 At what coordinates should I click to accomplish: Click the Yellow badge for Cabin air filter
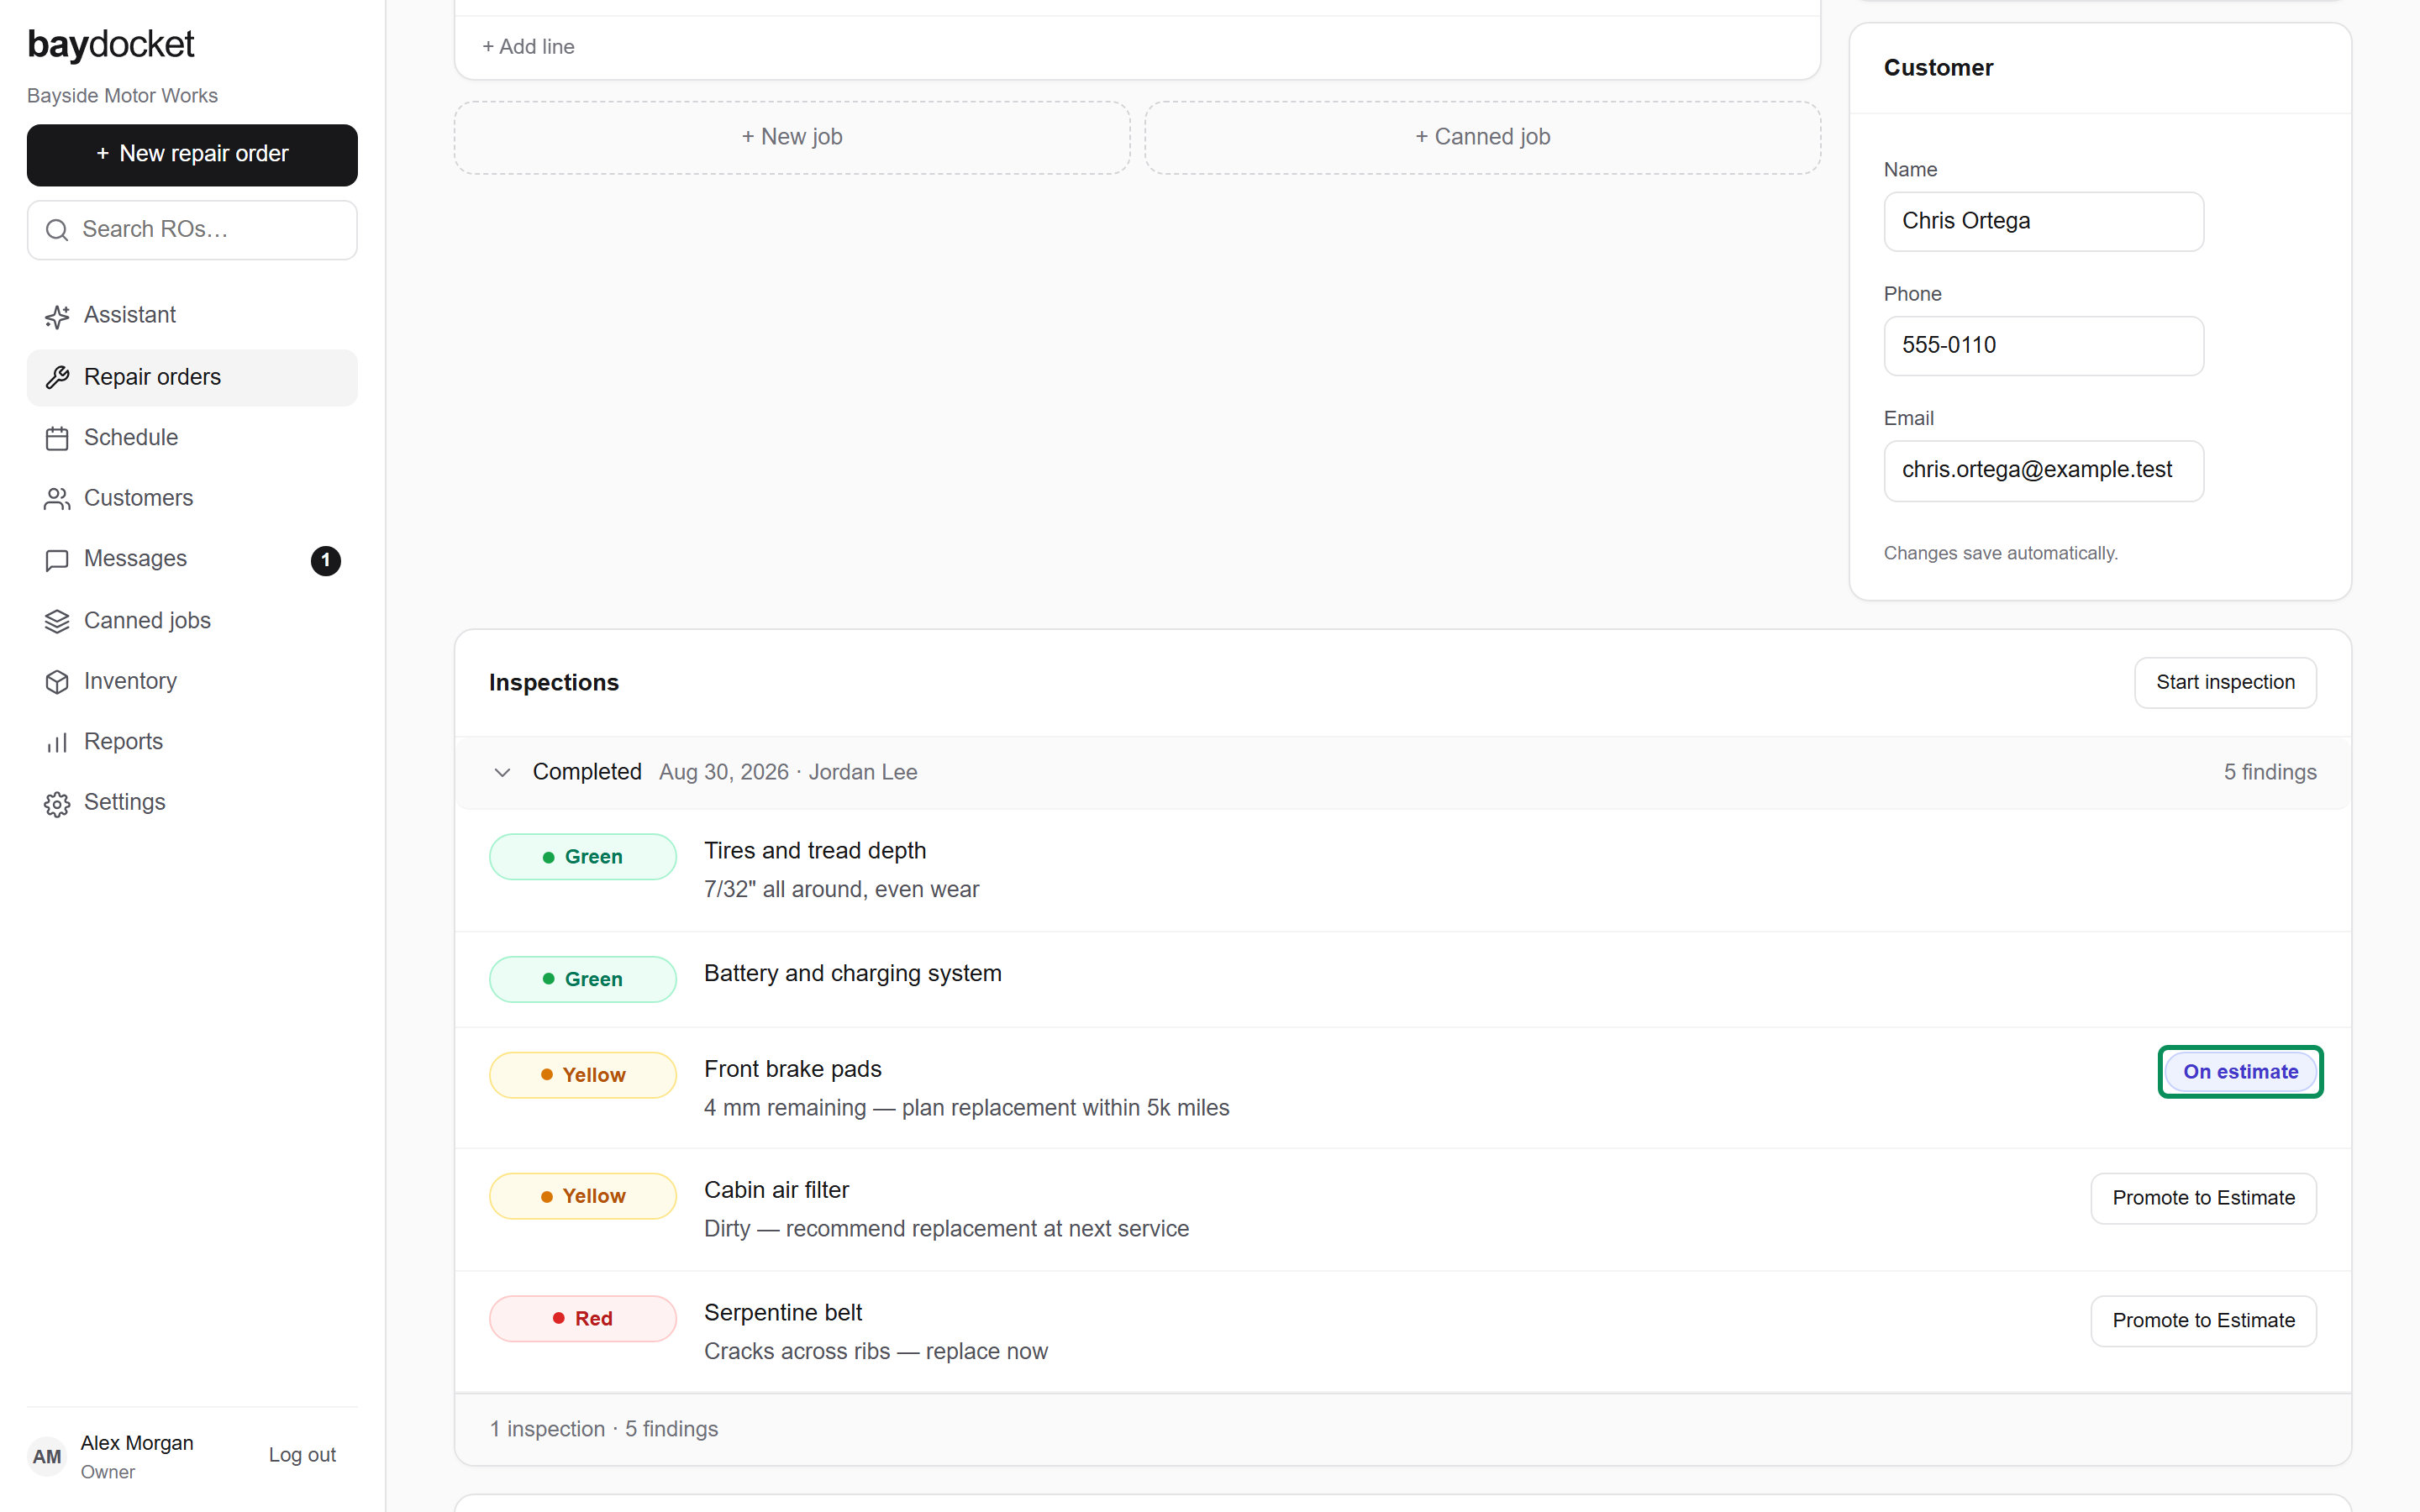click(583, 1196)
